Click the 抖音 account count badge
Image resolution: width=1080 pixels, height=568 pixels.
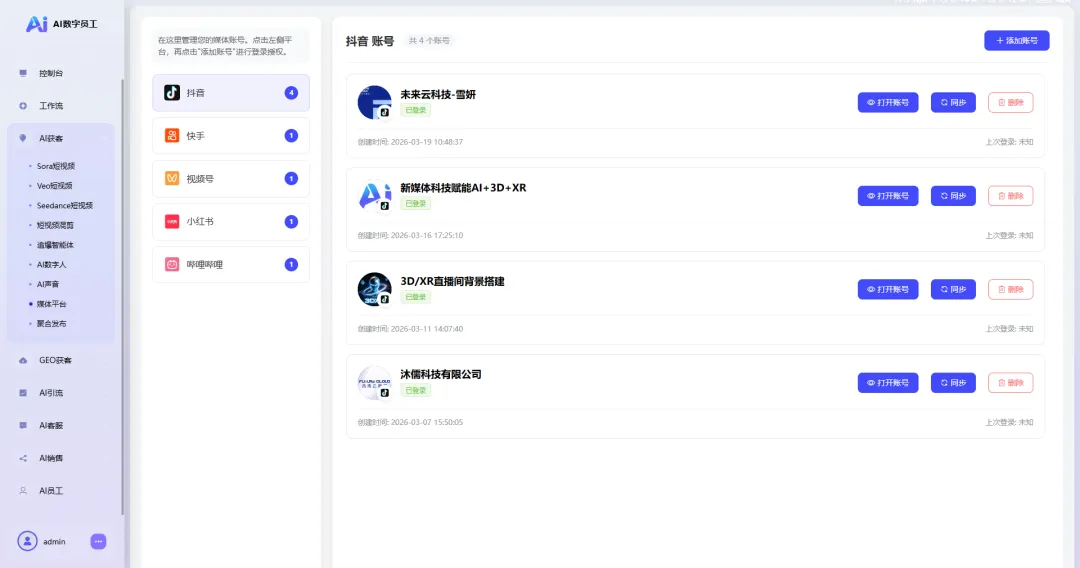pos(291,93)
